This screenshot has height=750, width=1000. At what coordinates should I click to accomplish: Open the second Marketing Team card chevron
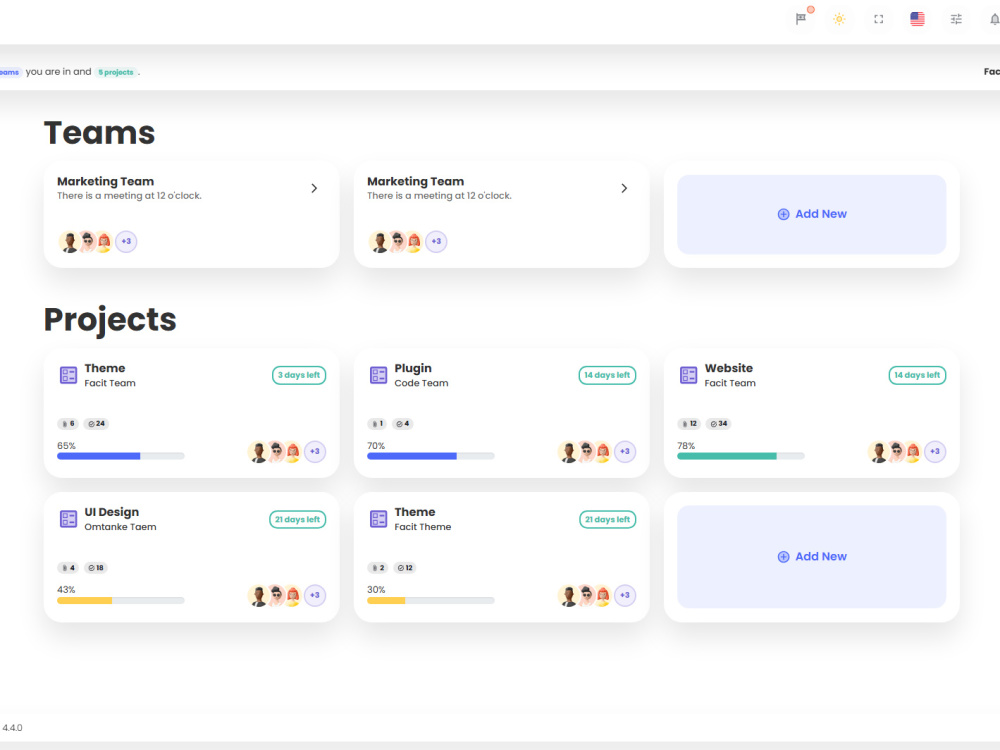tap(624, 188)
